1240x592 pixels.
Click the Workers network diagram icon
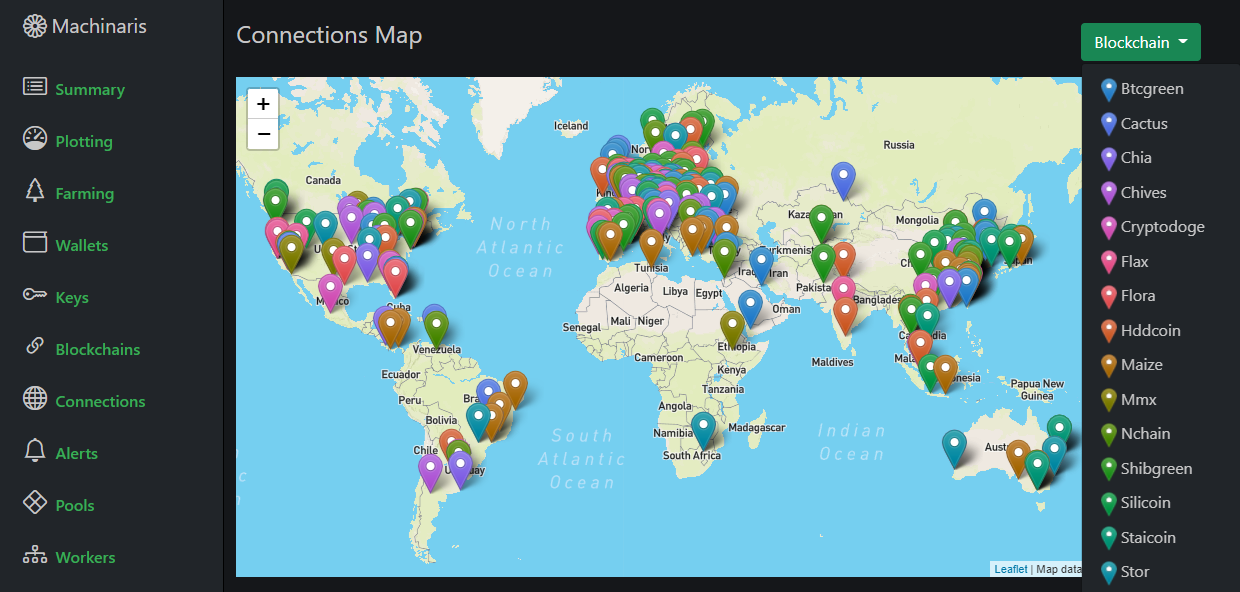(35, 554)
